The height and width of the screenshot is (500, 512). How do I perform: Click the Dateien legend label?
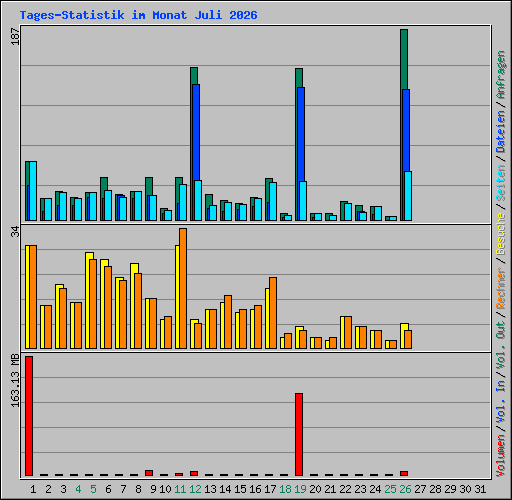coord(501,132)
